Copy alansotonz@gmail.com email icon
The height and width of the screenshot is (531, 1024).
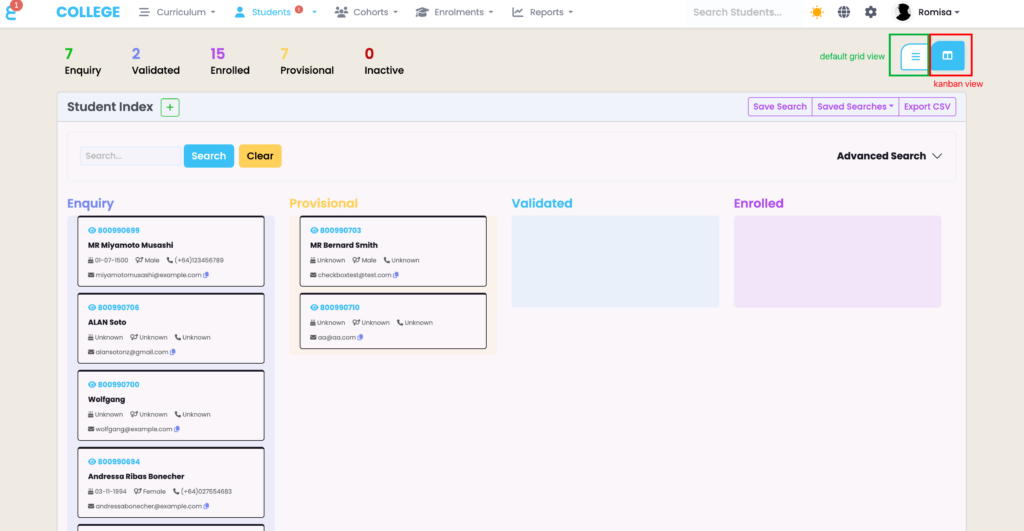click(173, 352)
